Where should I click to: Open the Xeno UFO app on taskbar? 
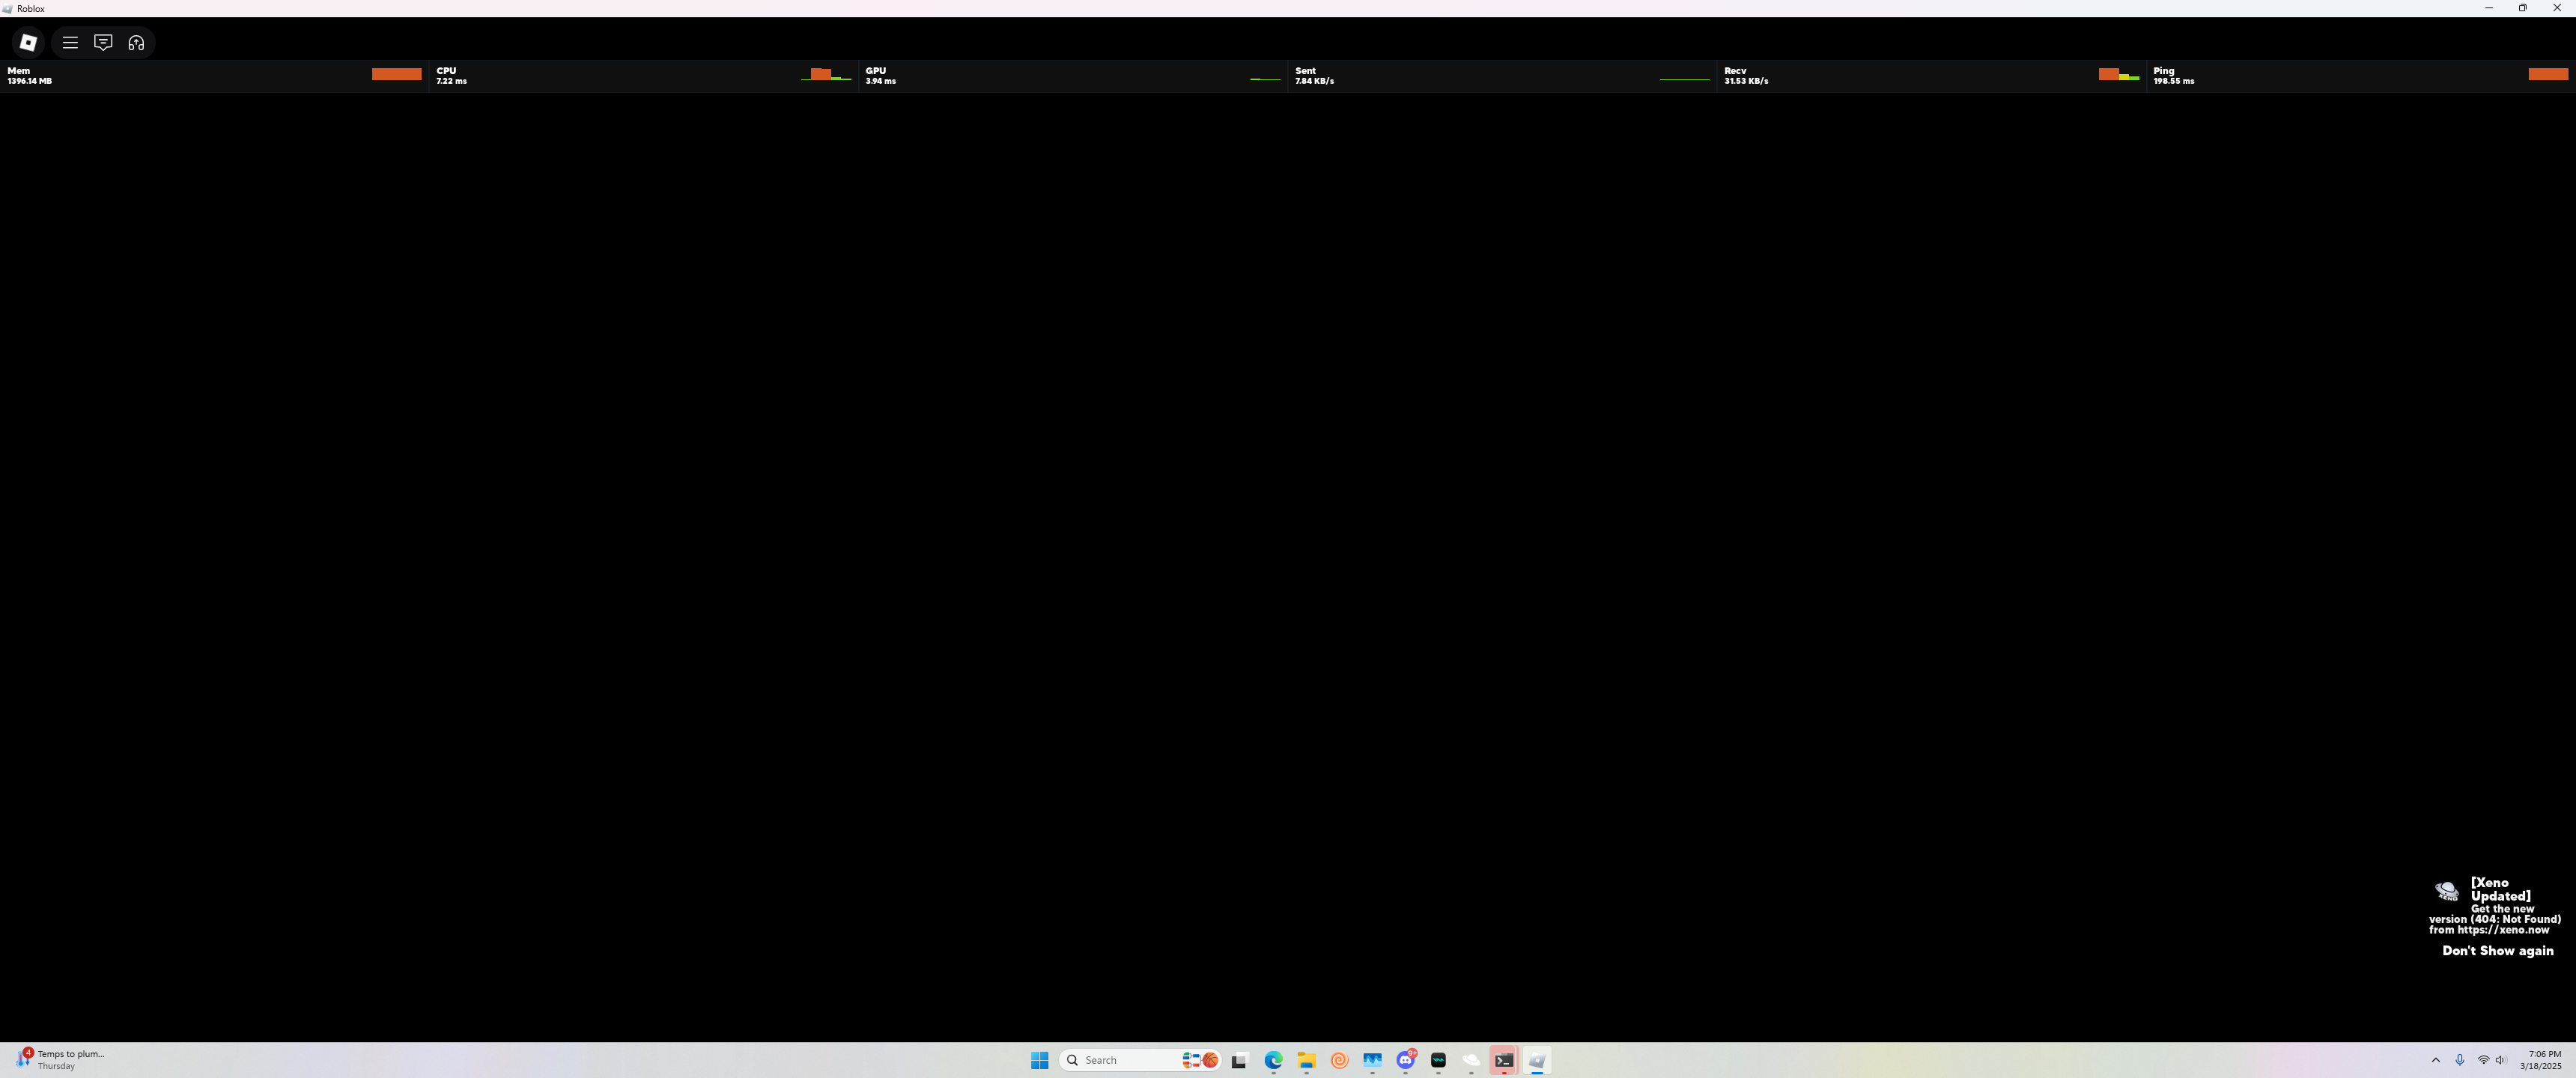coord(1471,1060)
